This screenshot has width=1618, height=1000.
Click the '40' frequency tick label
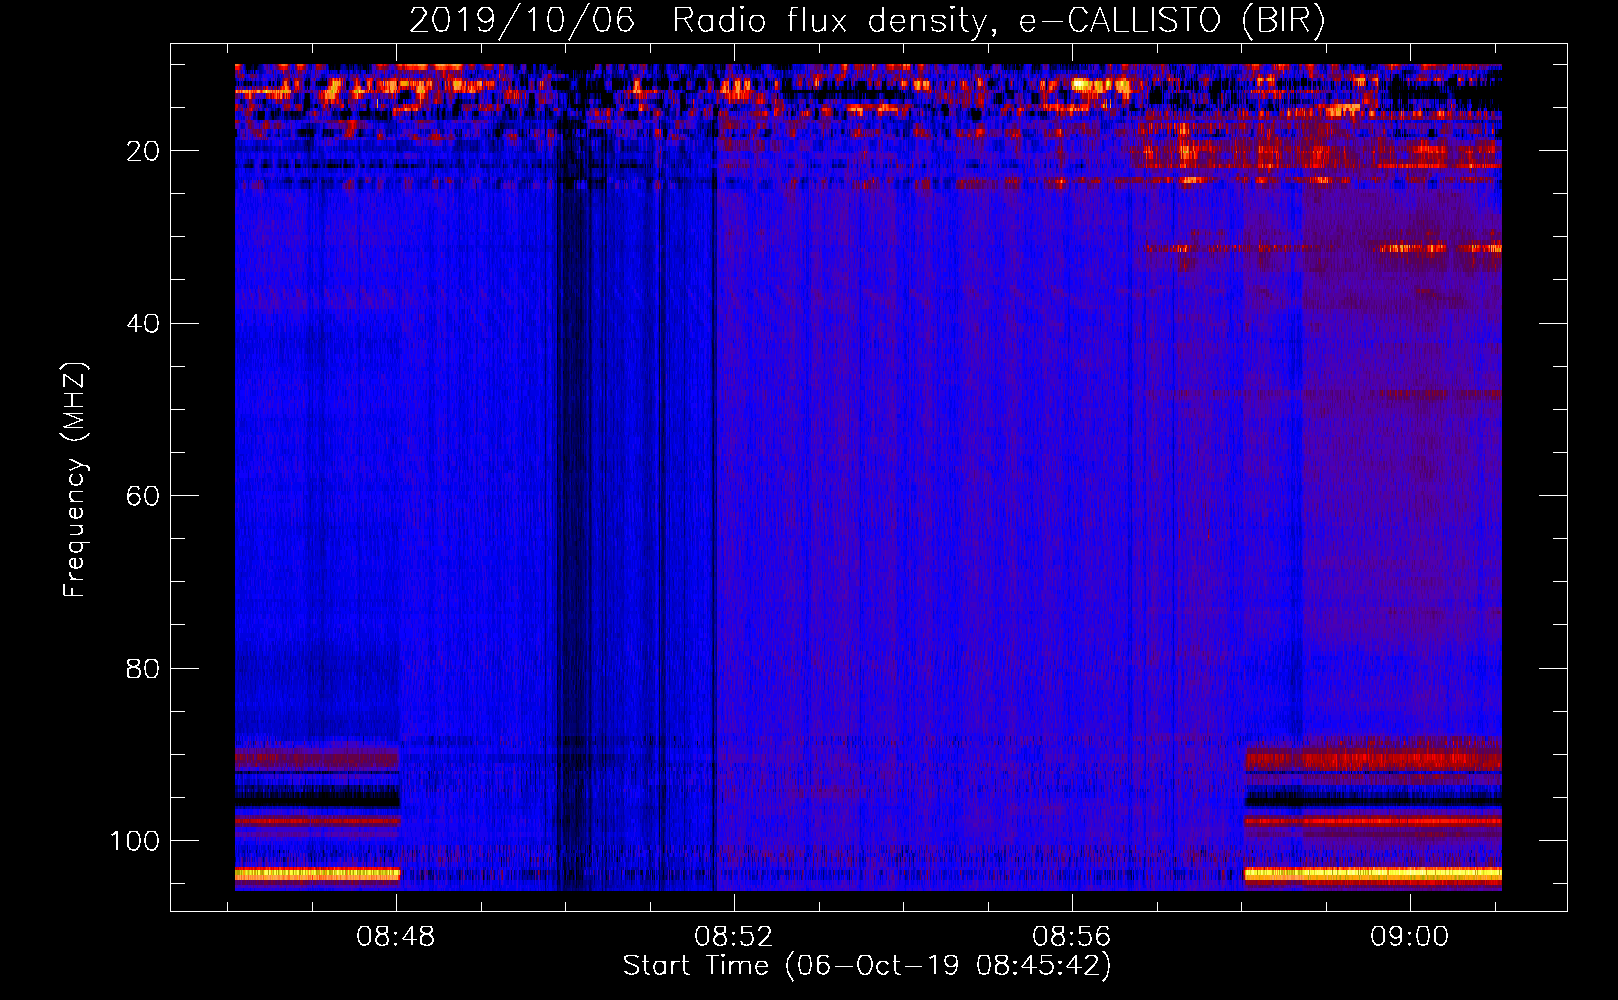(x=143, y=324)
